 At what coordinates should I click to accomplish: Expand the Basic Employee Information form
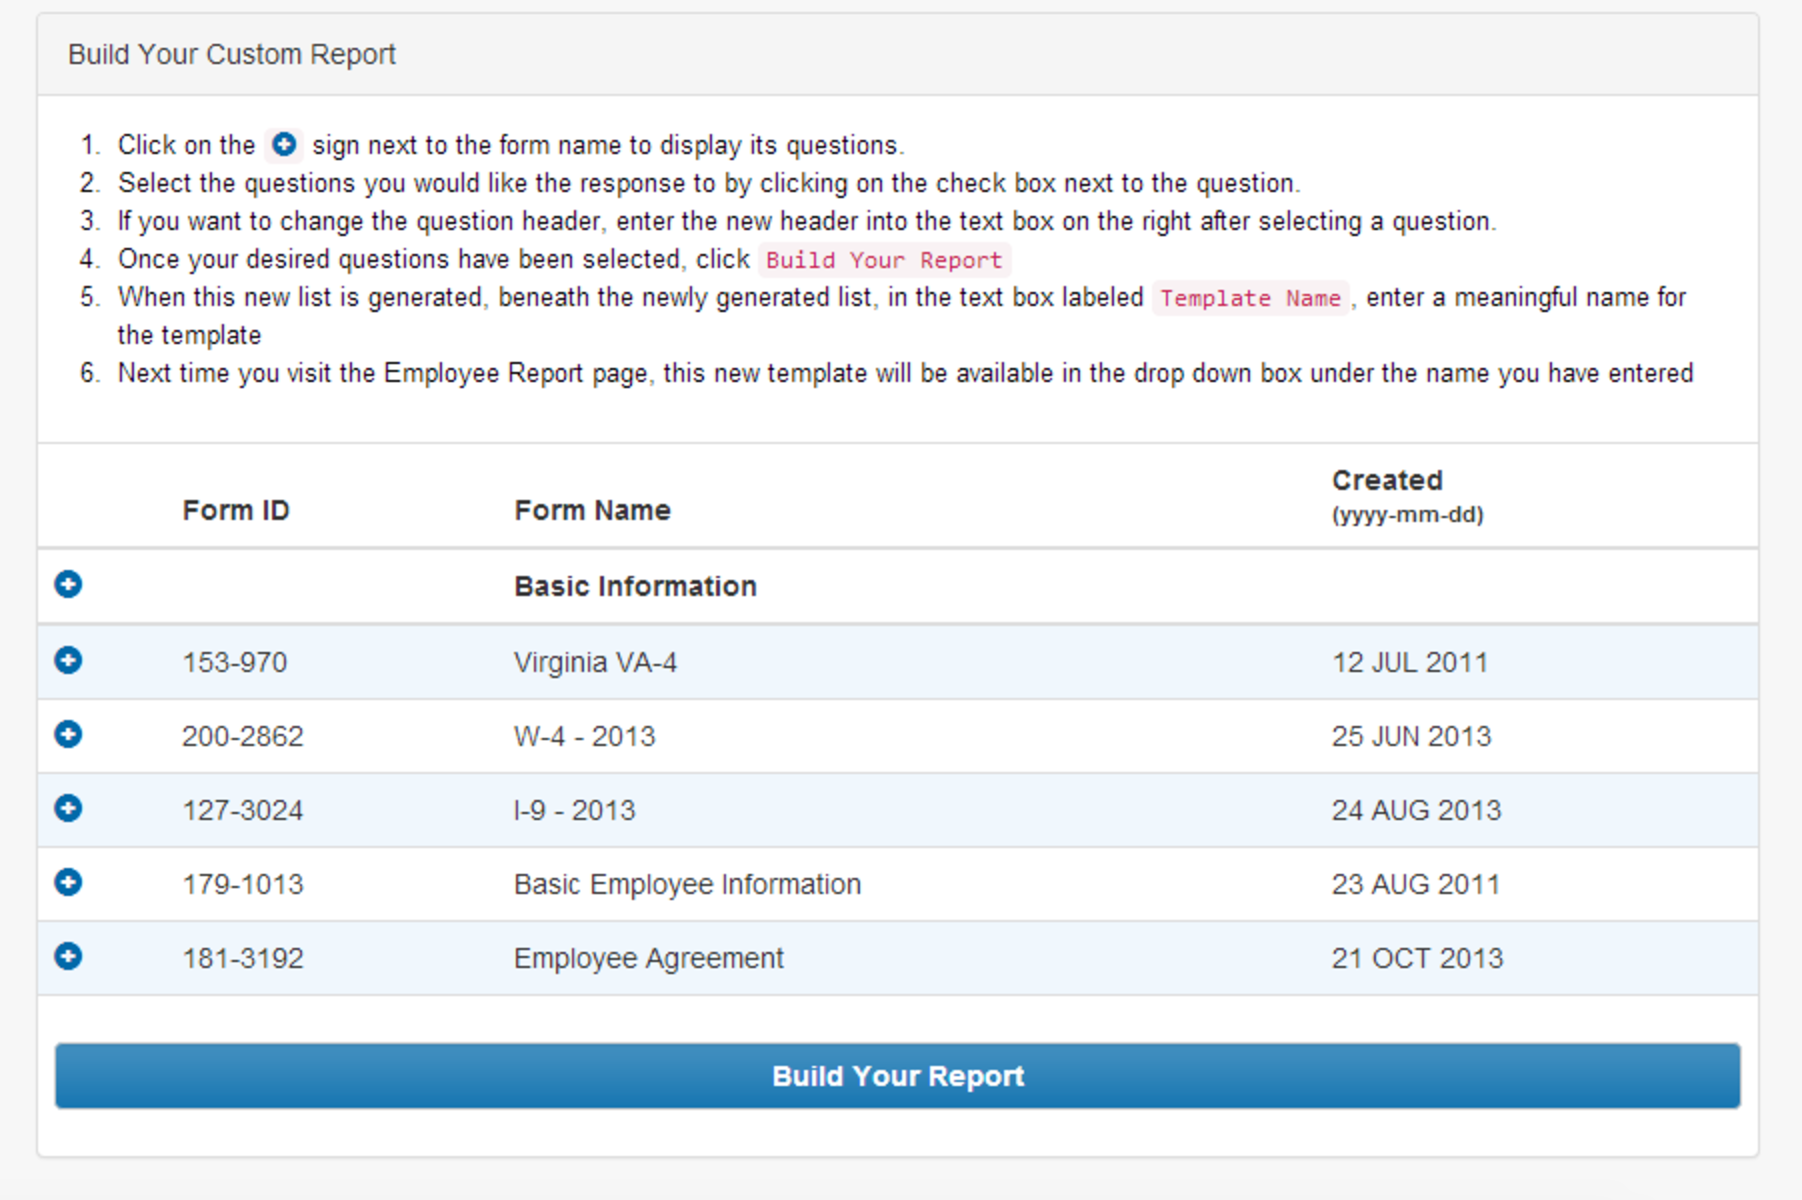(x=68, y=883)
